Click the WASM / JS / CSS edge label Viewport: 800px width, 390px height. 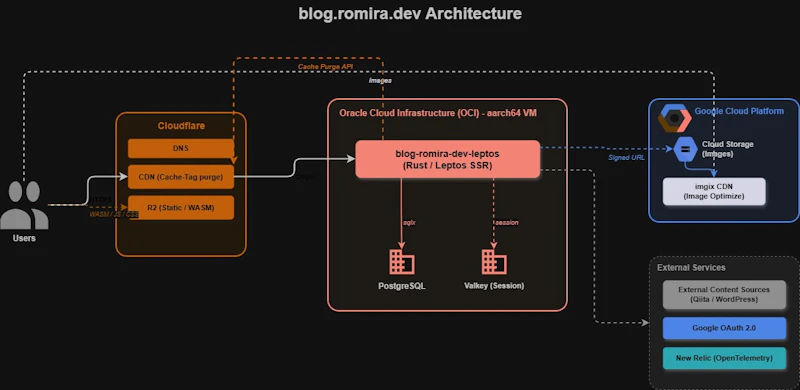pyautogui.click(x=114, y=214)
